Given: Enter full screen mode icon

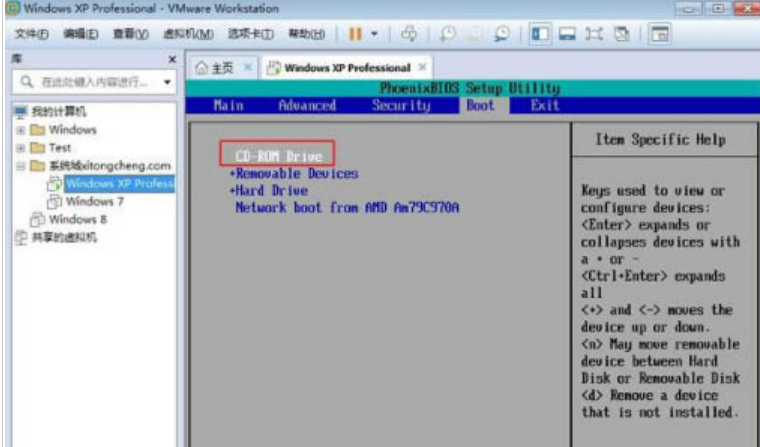Looking at the screenshot, I should [594, 34].
